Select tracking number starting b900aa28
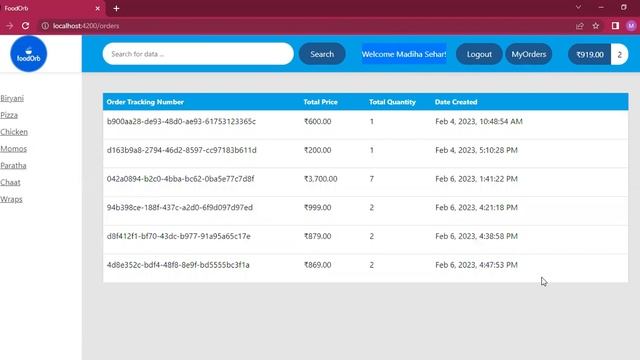Image resolution: width=640 pixels, height=360 pixels. tap(181, 121)
